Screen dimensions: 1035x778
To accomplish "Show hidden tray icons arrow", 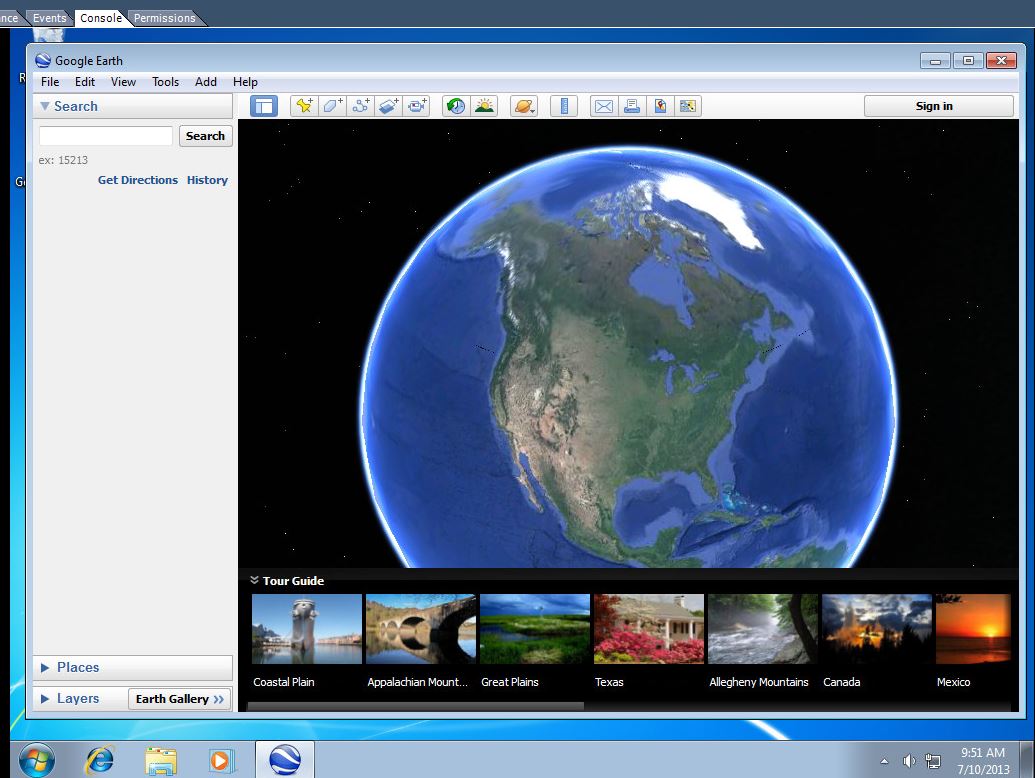I will [x=884, y=762].
